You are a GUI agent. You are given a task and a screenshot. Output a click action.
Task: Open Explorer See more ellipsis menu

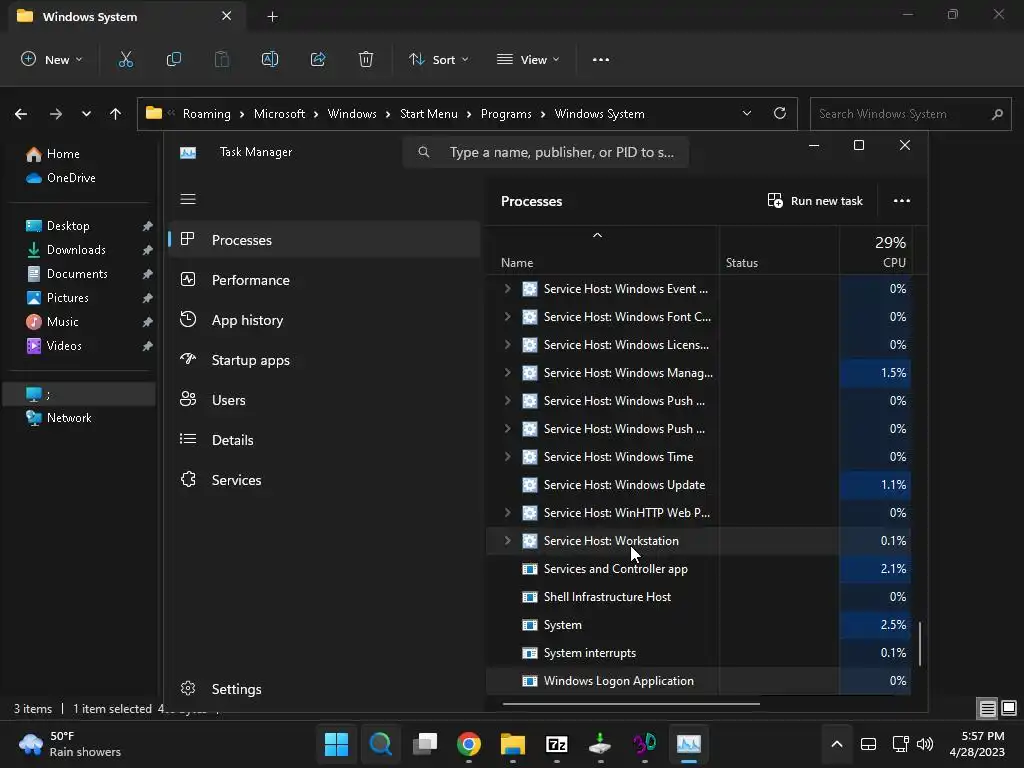[601, 59]
